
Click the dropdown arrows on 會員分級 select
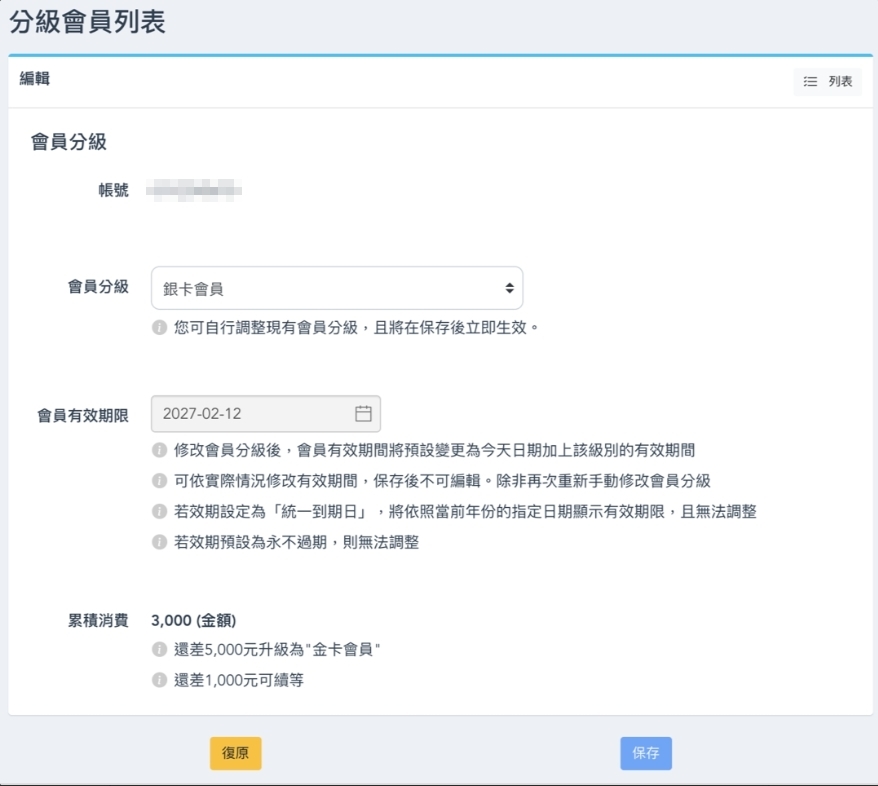(509, 288)
